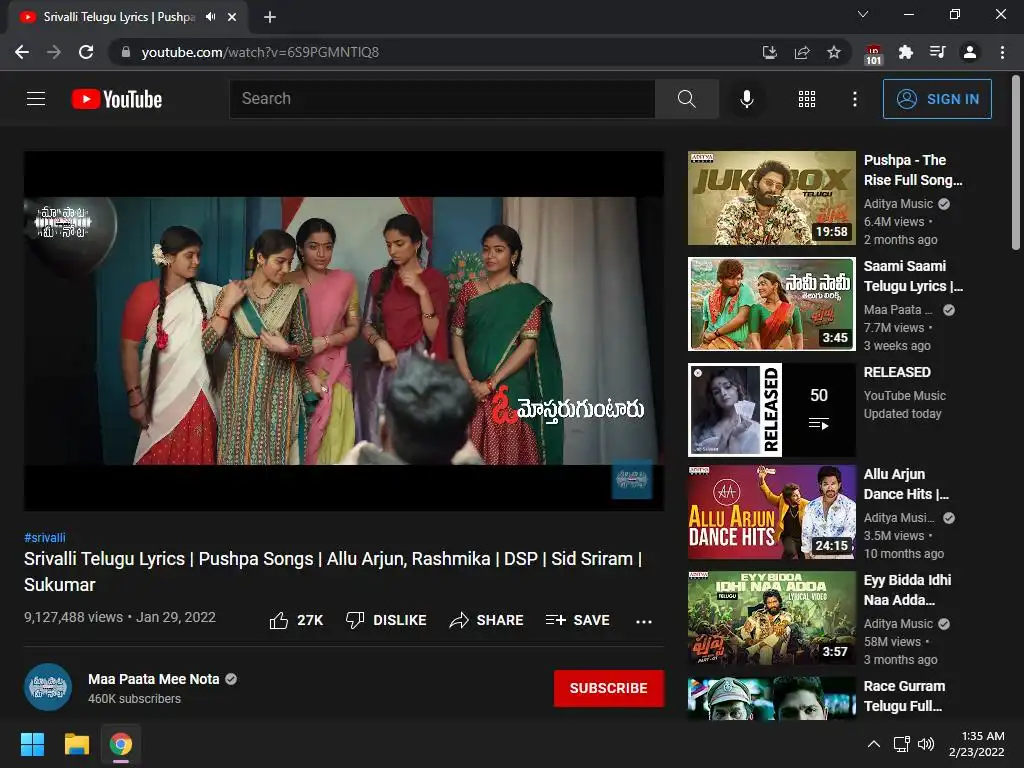Show hidden system tray icons chevron
Viewport: 1024px width, 768px height.
coord(873,744)
